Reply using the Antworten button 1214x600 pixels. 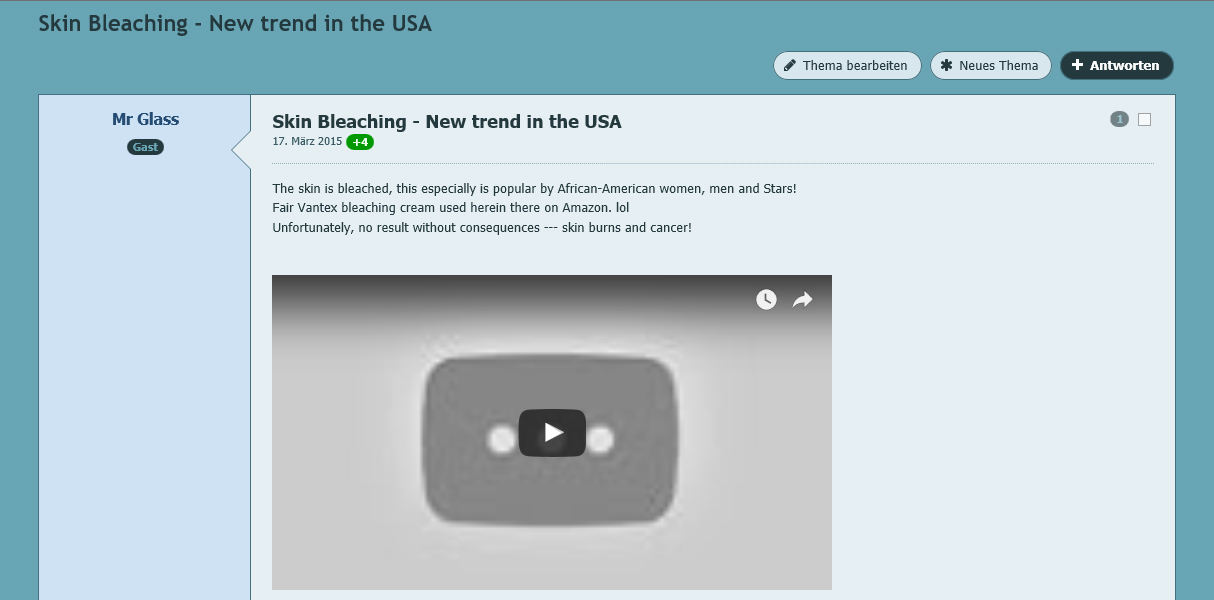click(x=1117, y=66)
